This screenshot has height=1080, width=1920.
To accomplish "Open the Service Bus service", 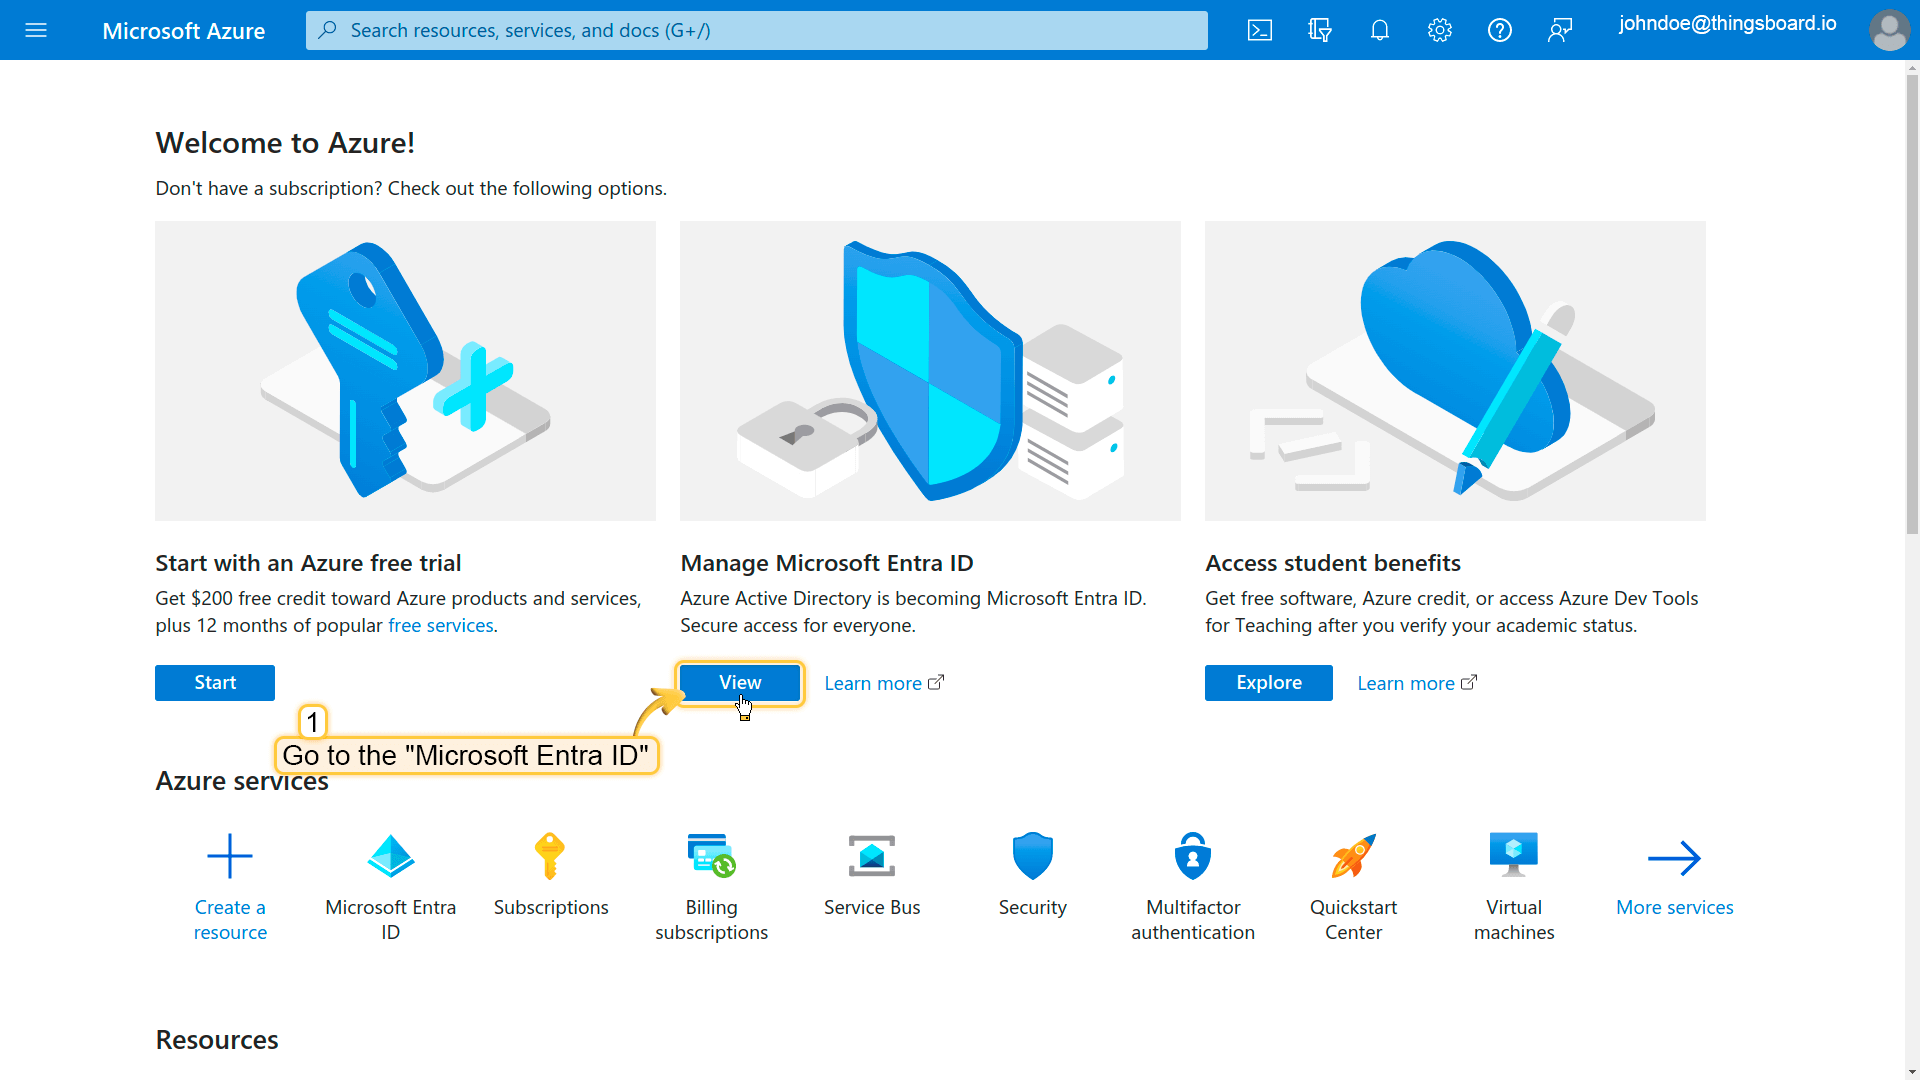I will click(871, 857).
